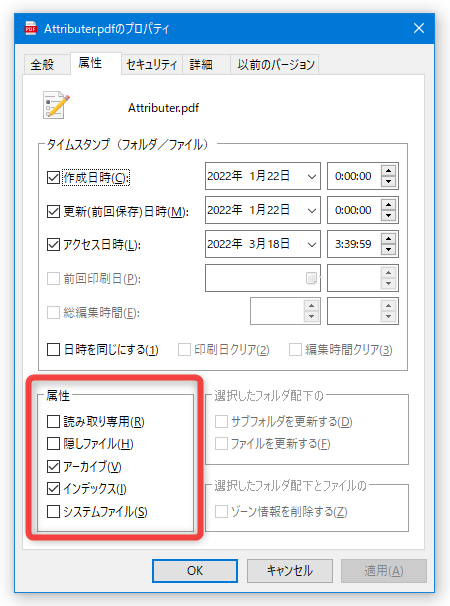This screenshot has height=606, width=450.
Task: Check システムファイル(S) attribute
Action: (53, 512)
